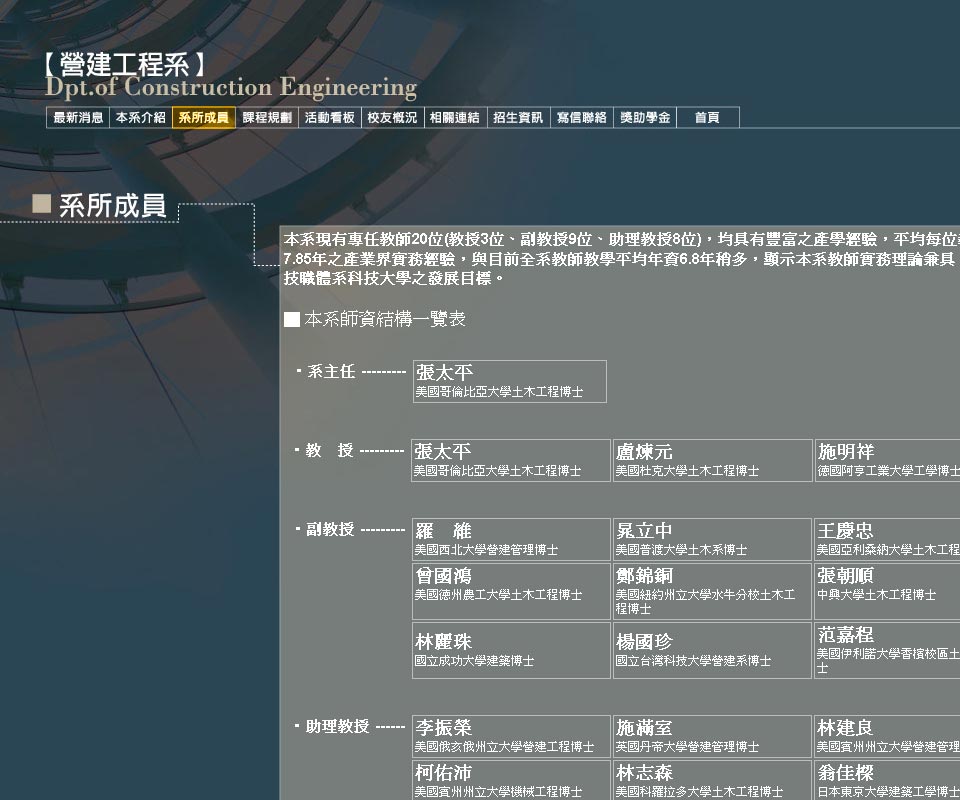The height and width of the screenshot is (800, 960).
Task: Click the 本系師資結構一覽表 section title
Action: [385, 318]
